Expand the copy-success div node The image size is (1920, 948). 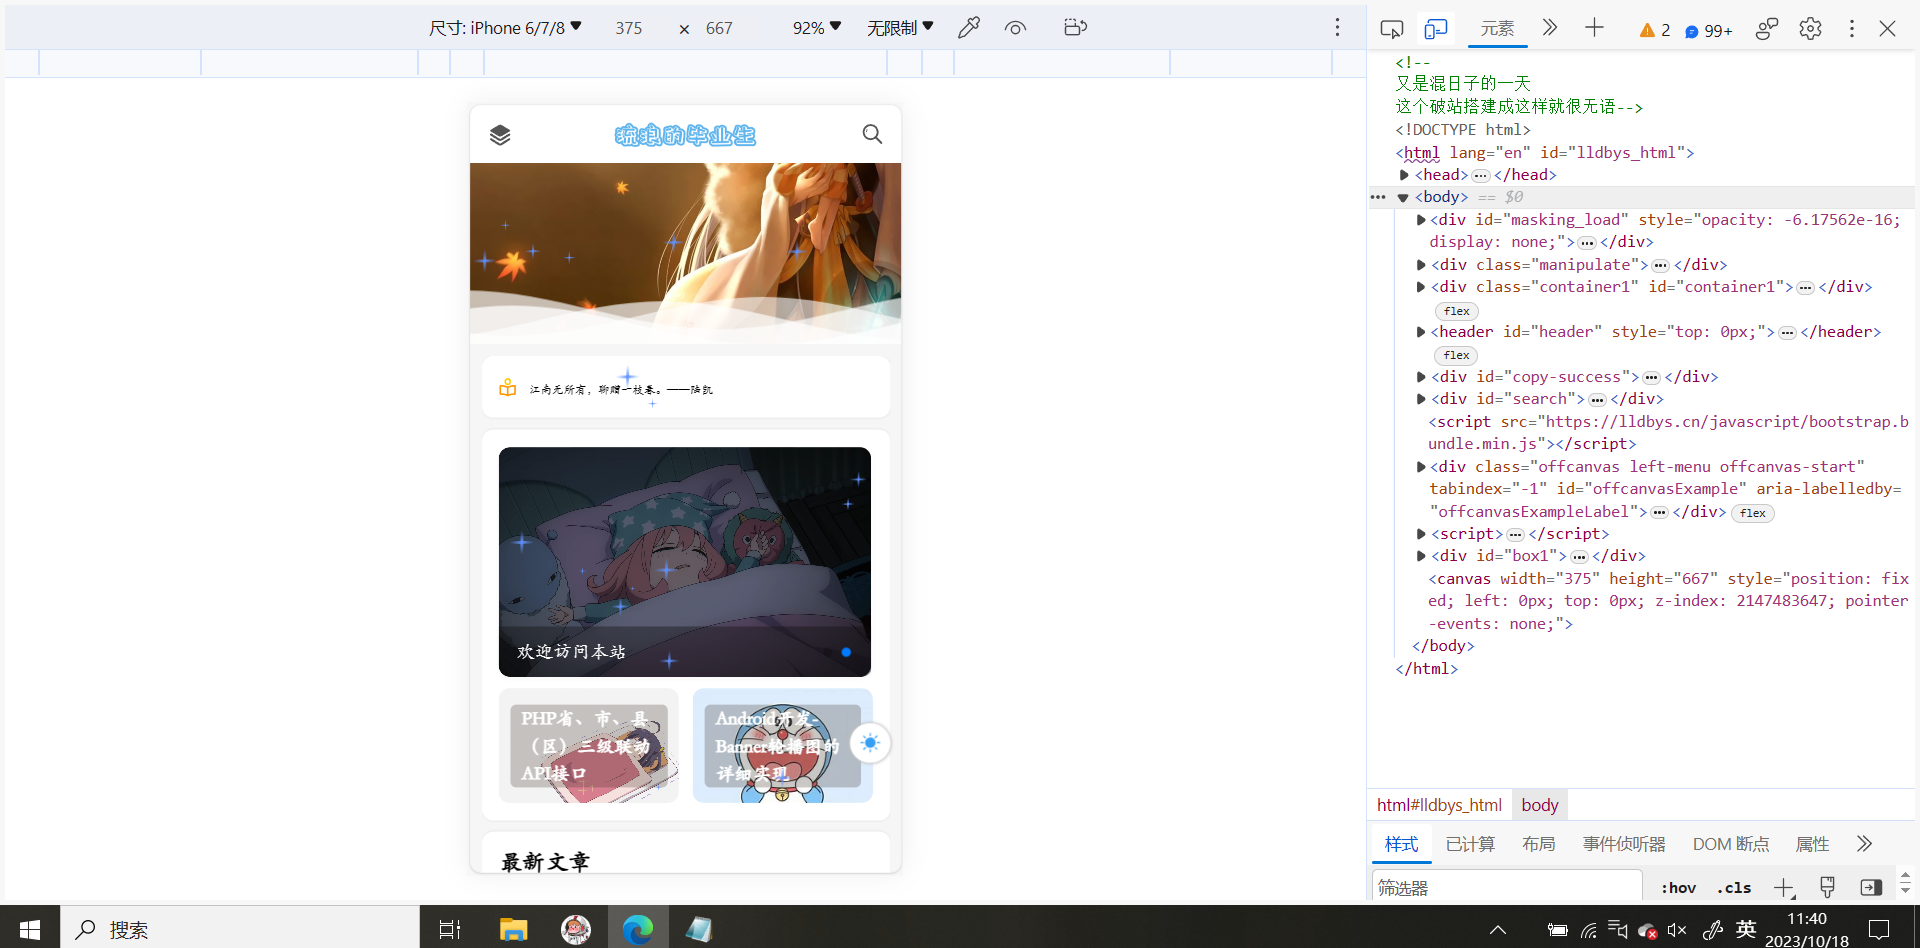pos(1420,377)
